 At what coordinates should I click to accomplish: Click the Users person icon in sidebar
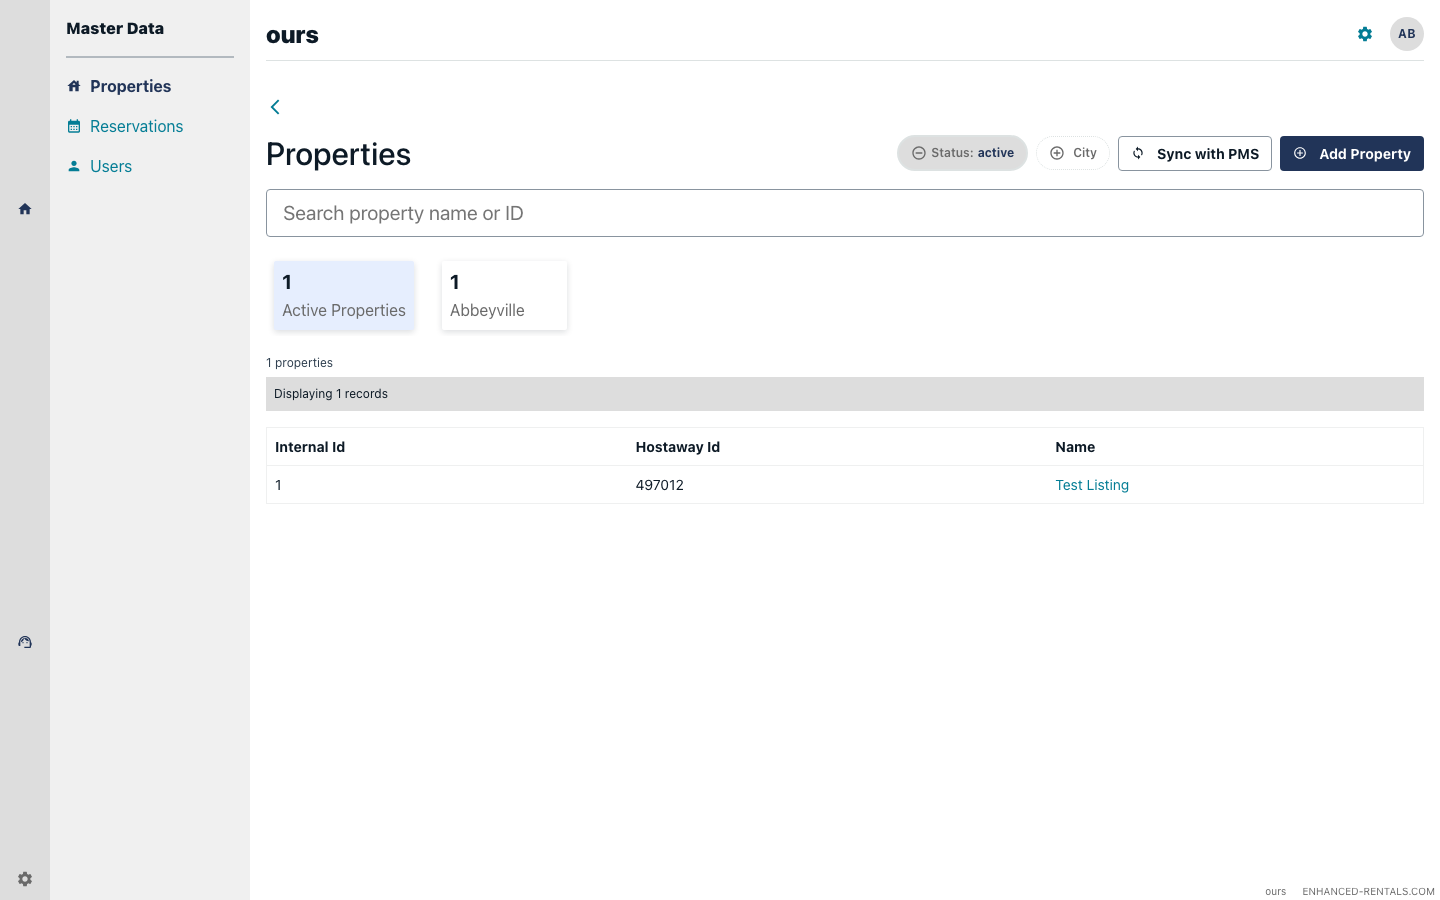pos(74,166)
